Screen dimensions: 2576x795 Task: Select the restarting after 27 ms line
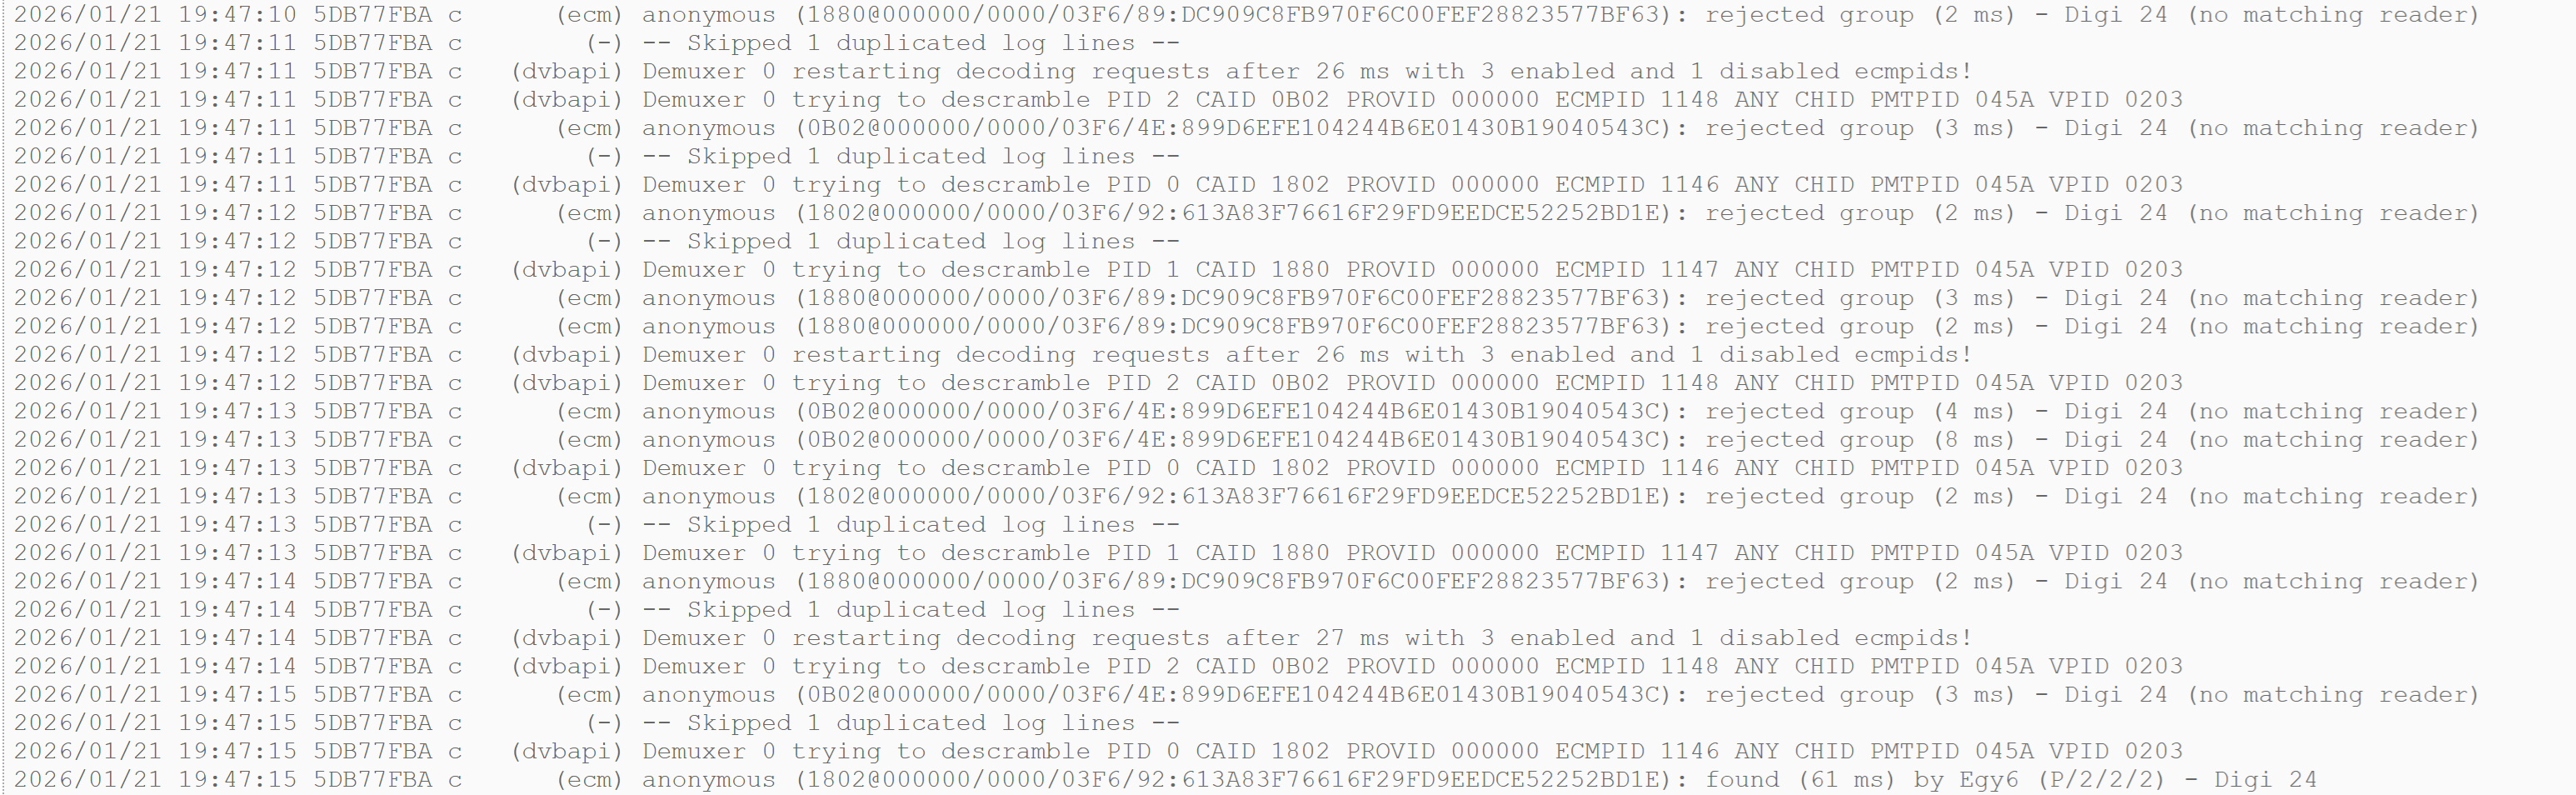(993, 638)
